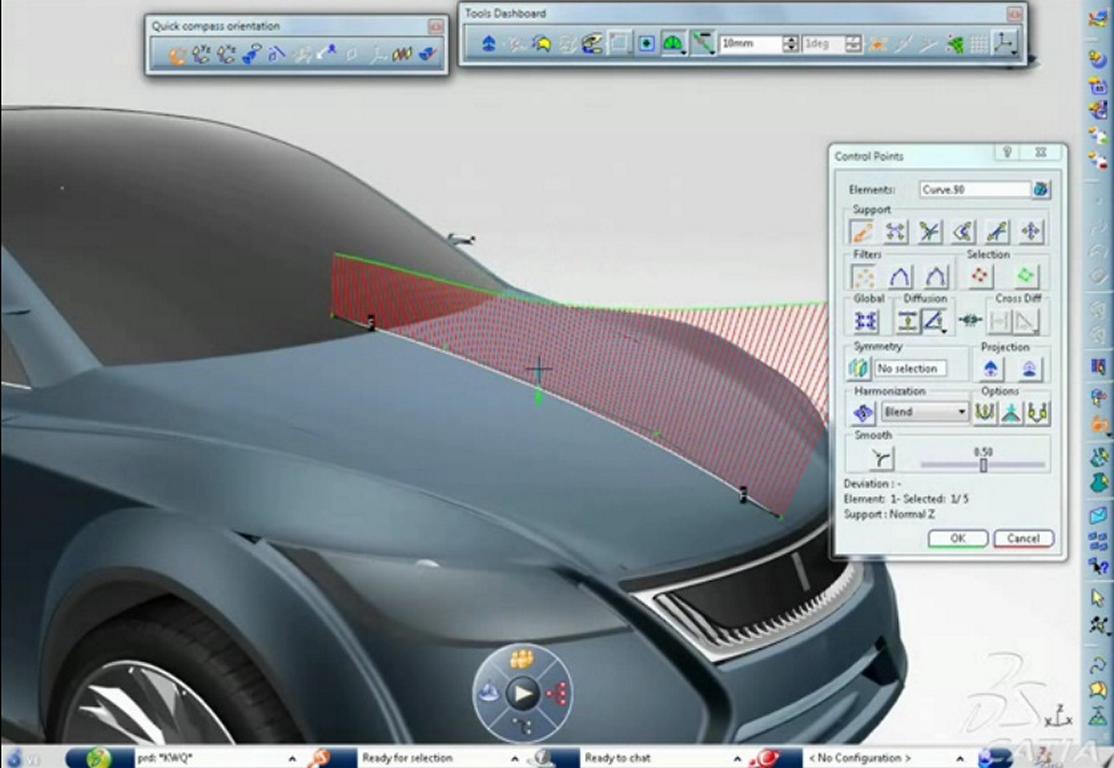Click the Smooth run icon
The height and width of the screenshot is (768, 1114).
(881, 458)
